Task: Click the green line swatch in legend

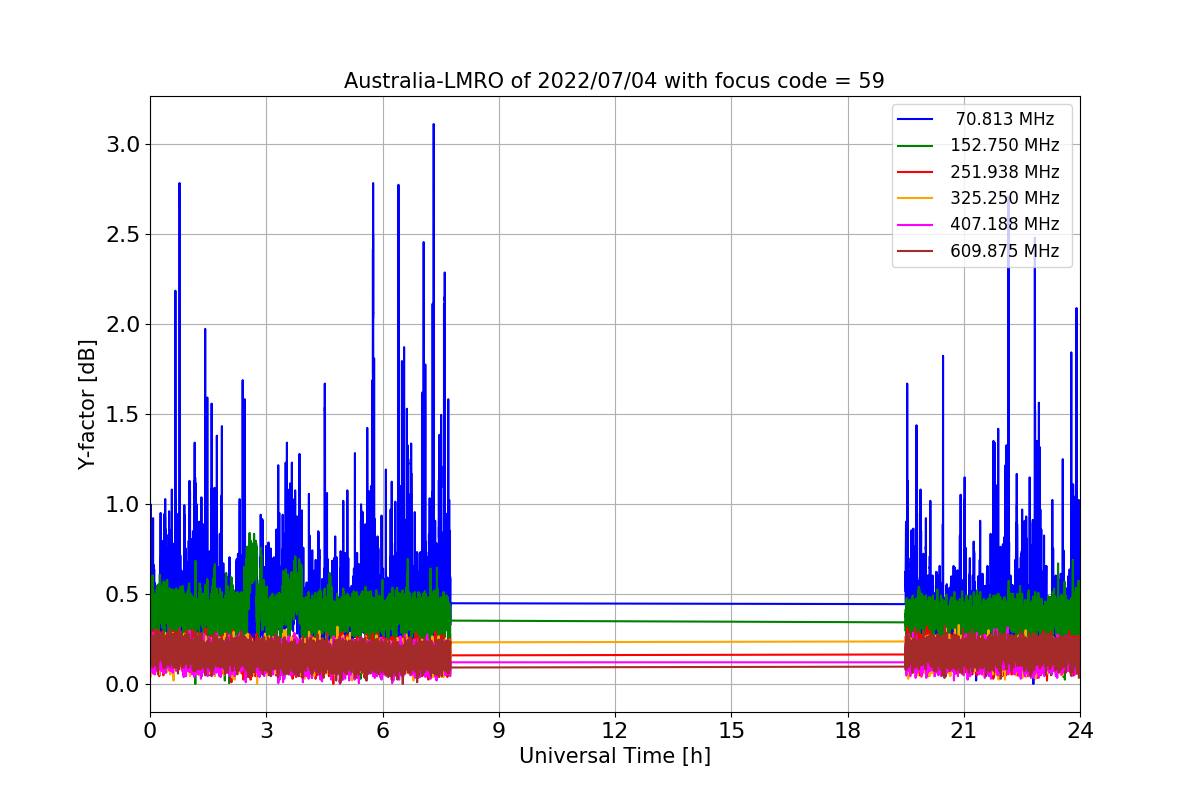Action: (x=915, y=146)
